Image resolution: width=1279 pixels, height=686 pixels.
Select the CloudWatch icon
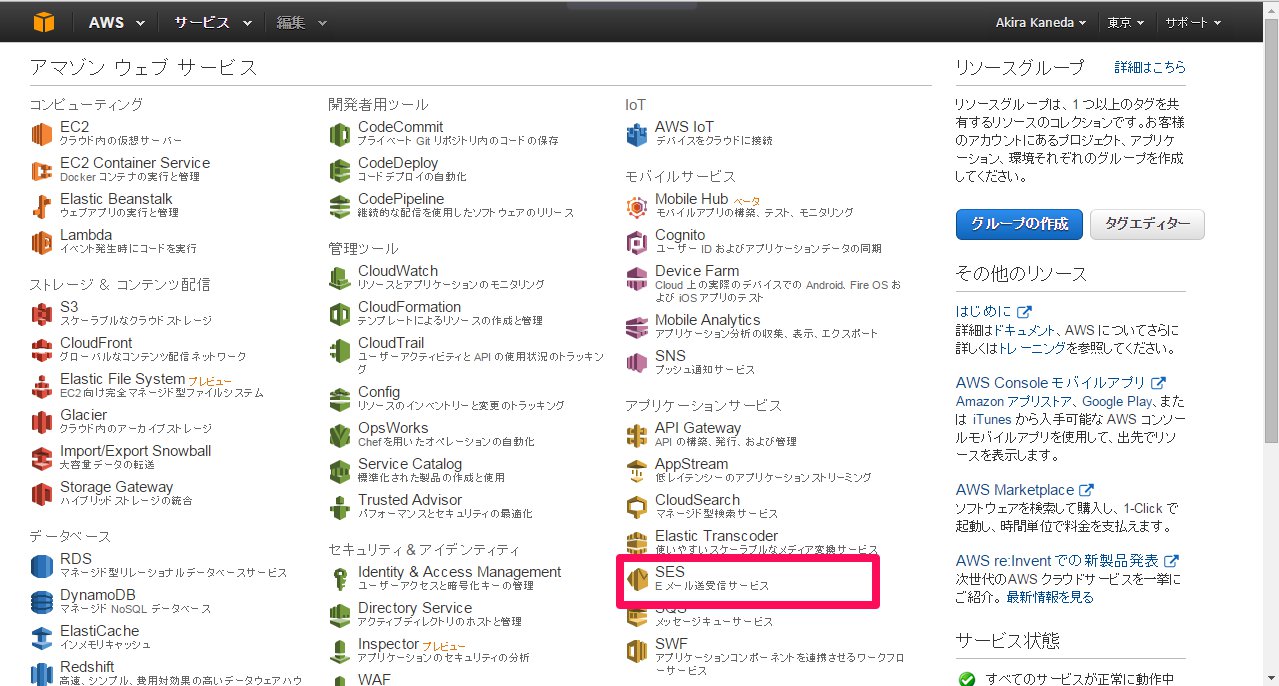(x=340, y=278)
